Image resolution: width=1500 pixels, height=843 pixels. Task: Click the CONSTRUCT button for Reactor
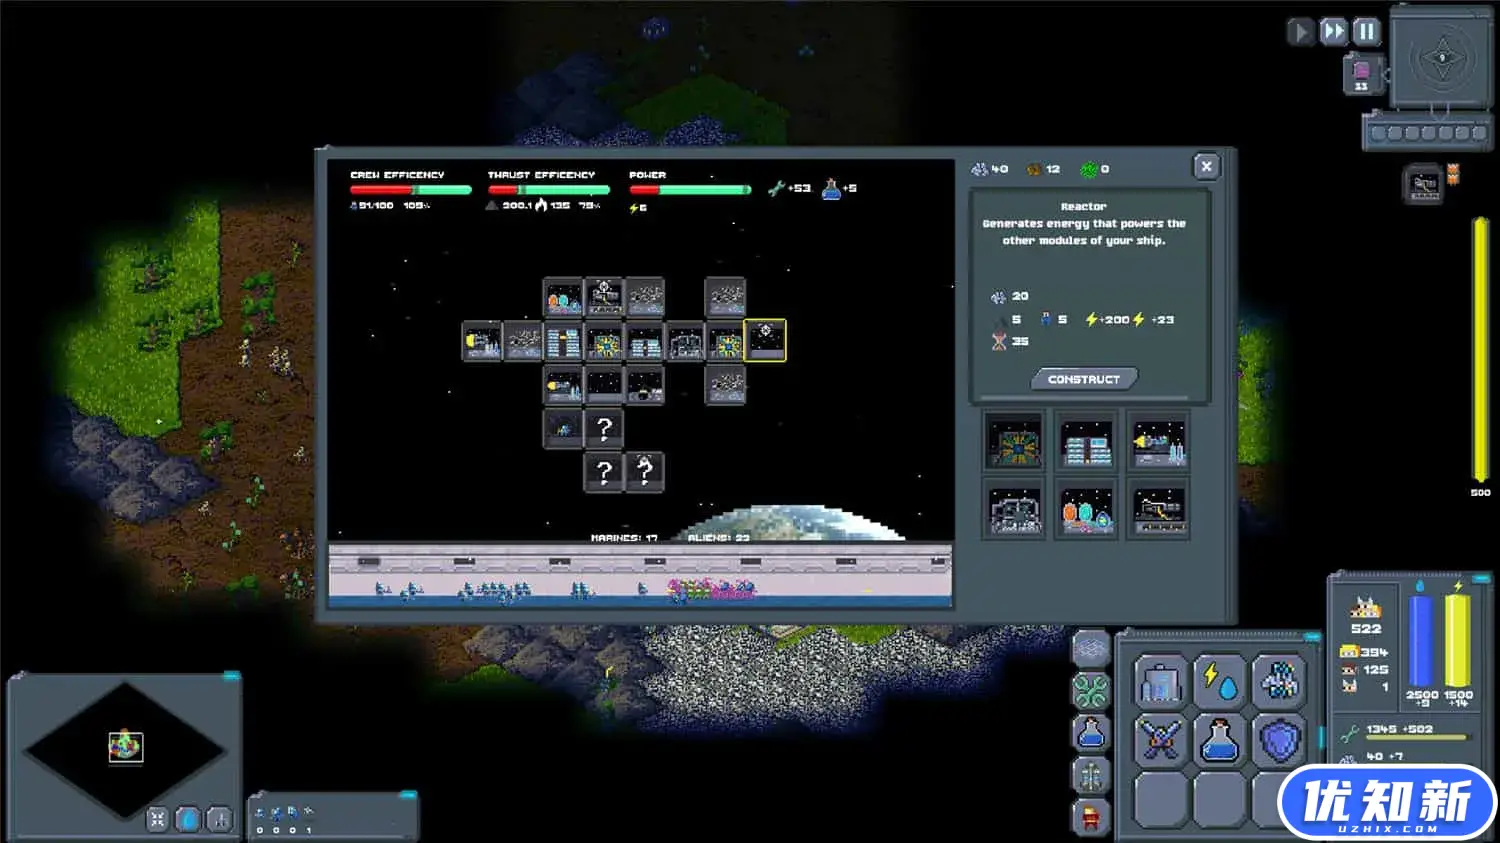pyautogui.click(x=1084, y=379)
